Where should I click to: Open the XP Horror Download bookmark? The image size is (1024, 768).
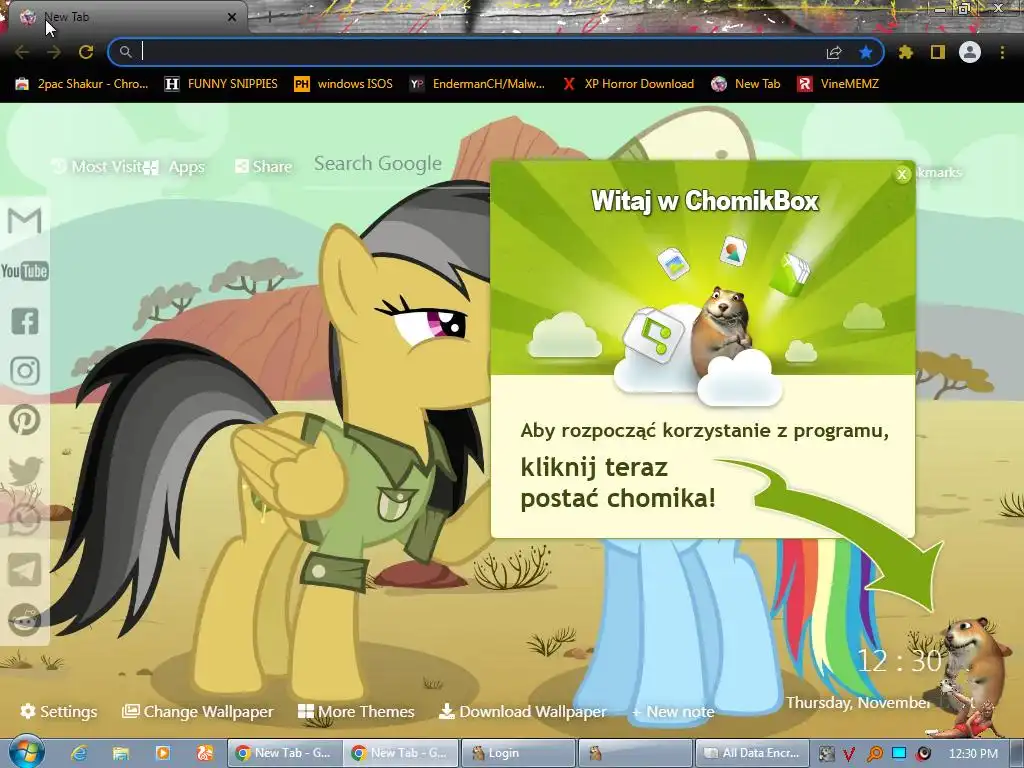click(x=628, y=84)
